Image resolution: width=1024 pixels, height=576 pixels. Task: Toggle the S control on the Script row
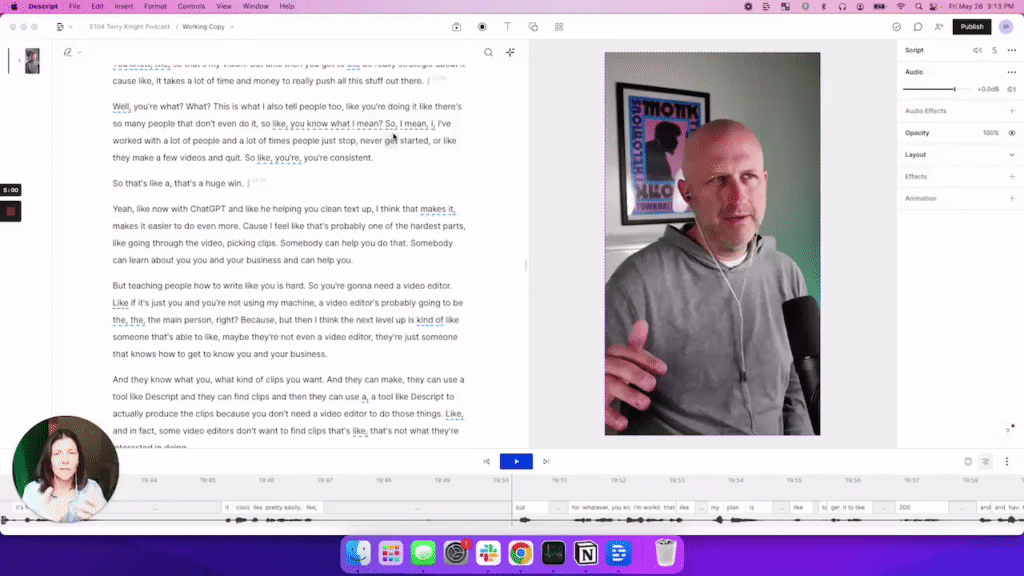tap(995, 50)
